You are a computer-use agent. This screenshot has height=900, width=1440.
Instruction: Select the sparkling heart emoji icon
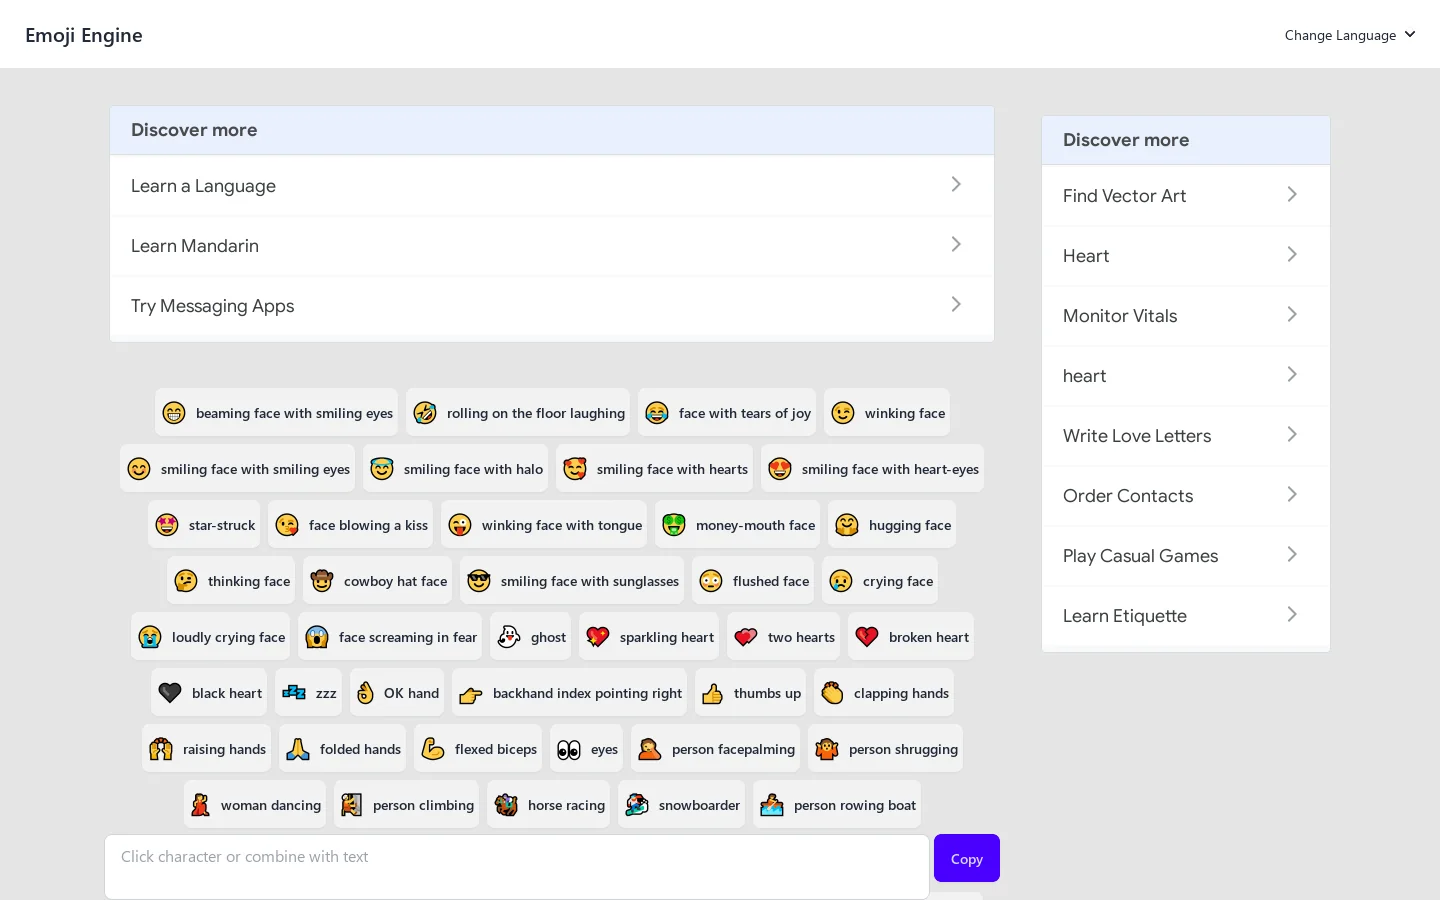coord(598,637)
